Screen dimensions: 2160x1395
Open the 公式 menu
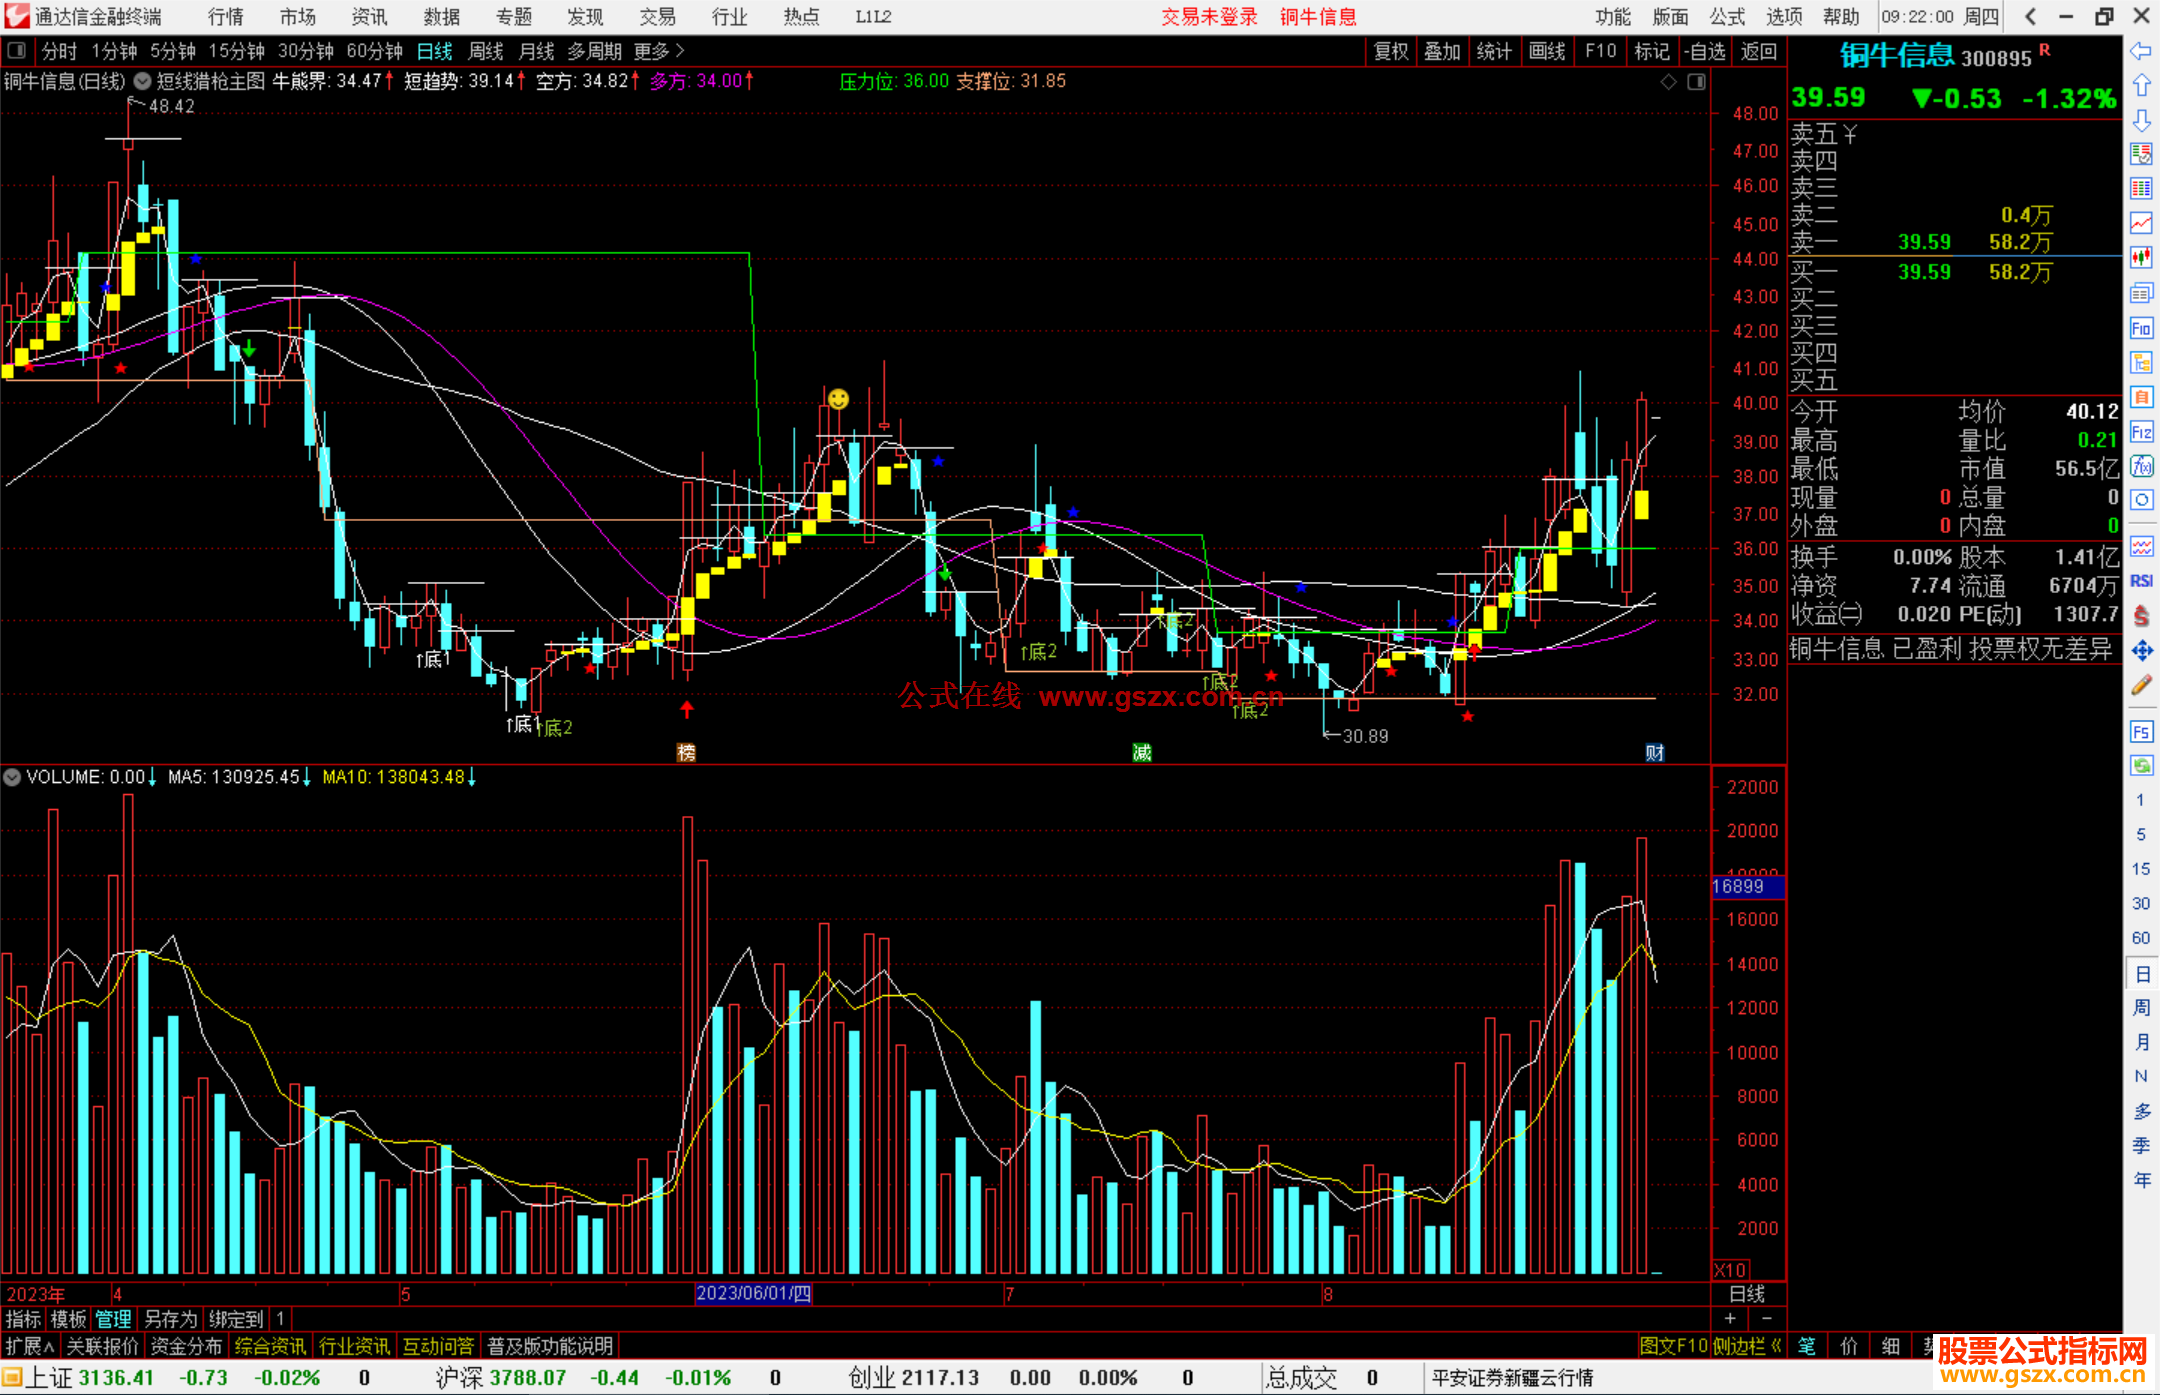click(1727, 16)
